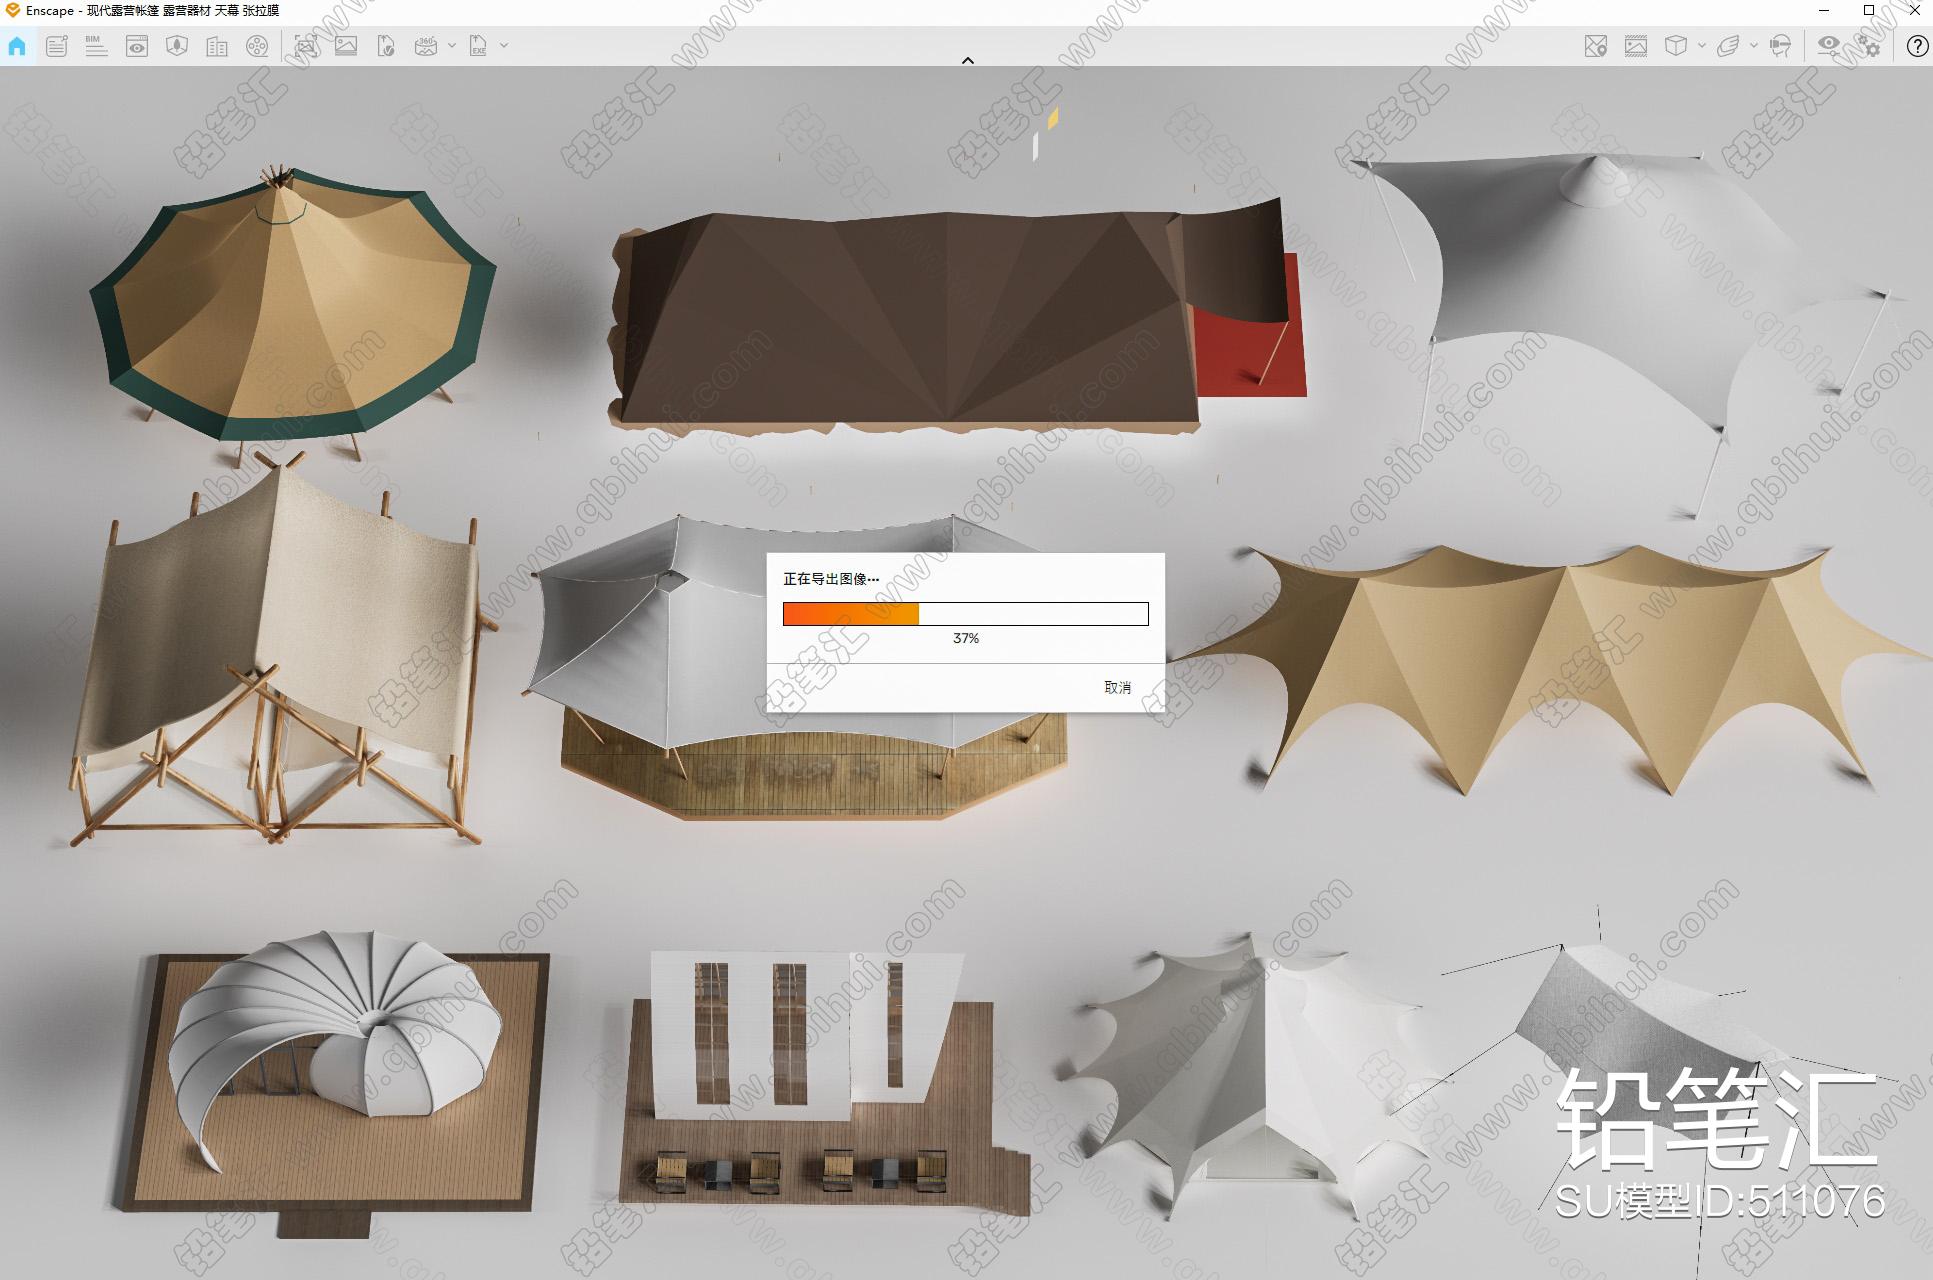Click the Enscape logo in title bar
Image resolution: width=1933 pixels, height=1280 pixels.
point(12,10)
